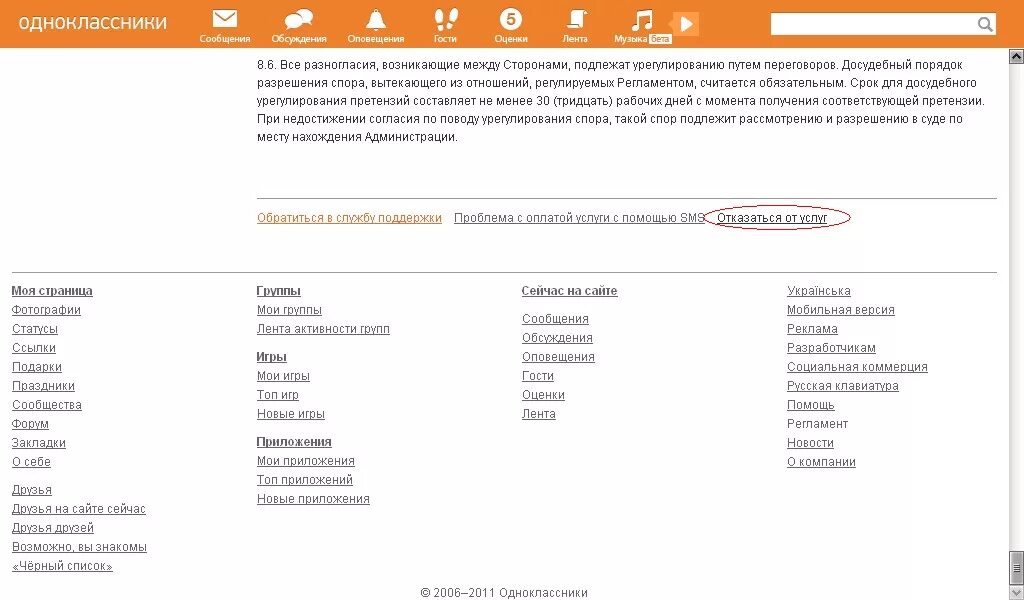Open Проблема с оплатой услуги с помощью SMS
This screenshot has height=600, width=1024.
pos(579,218)
